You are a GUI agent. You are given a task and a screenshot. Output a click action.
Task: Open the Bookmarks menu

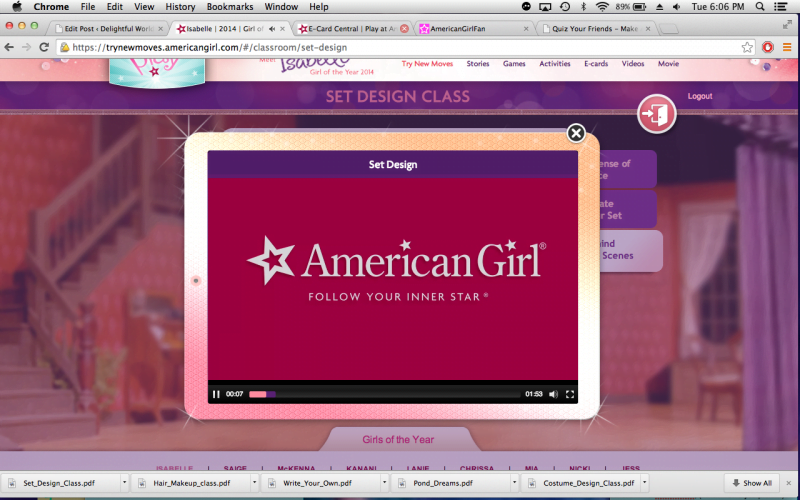(230, 7)
